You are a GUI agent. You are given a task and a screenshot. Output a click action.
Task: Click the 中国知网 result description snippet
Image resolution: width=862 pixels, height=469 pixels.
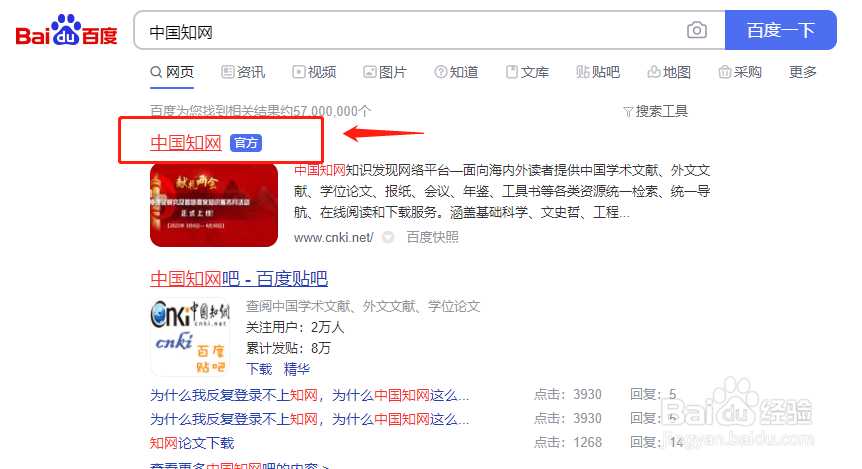[502, 191]
